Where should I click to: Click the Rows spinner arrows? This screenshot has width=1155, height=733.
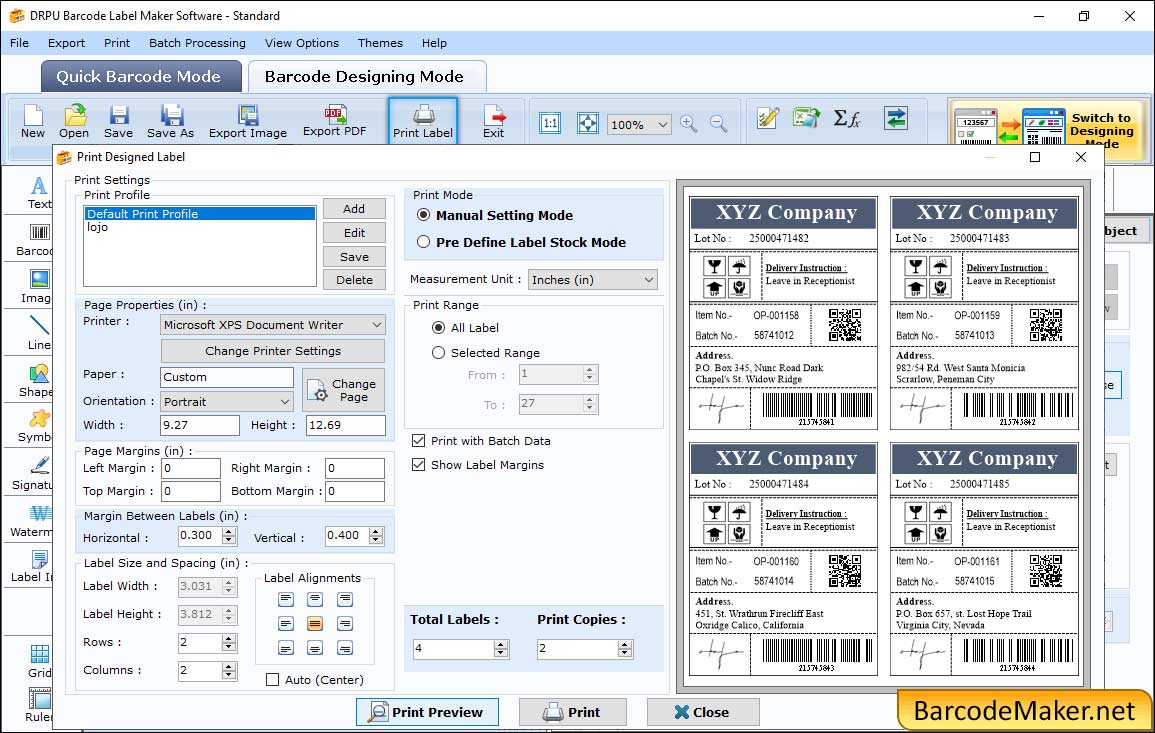pyautogui.click(x=229, y=643)
